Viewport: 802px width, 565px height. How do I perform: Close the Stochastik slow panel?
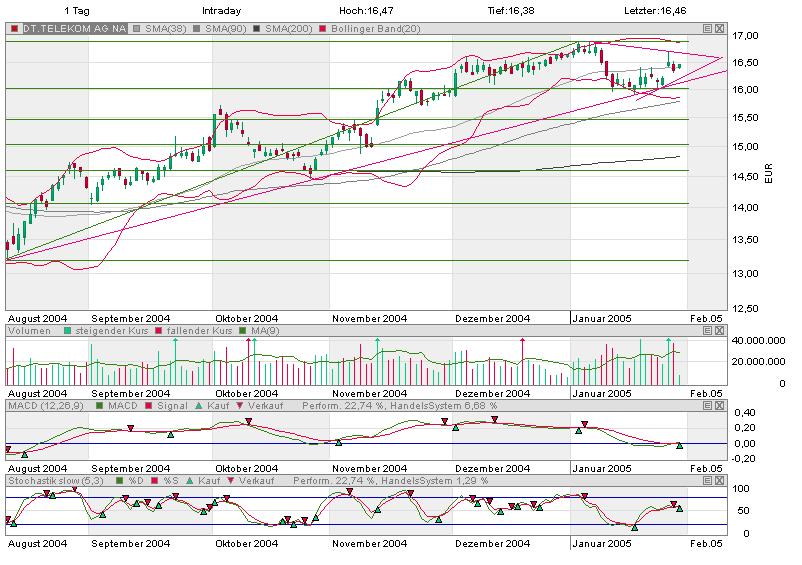click(x=720, y=481)
